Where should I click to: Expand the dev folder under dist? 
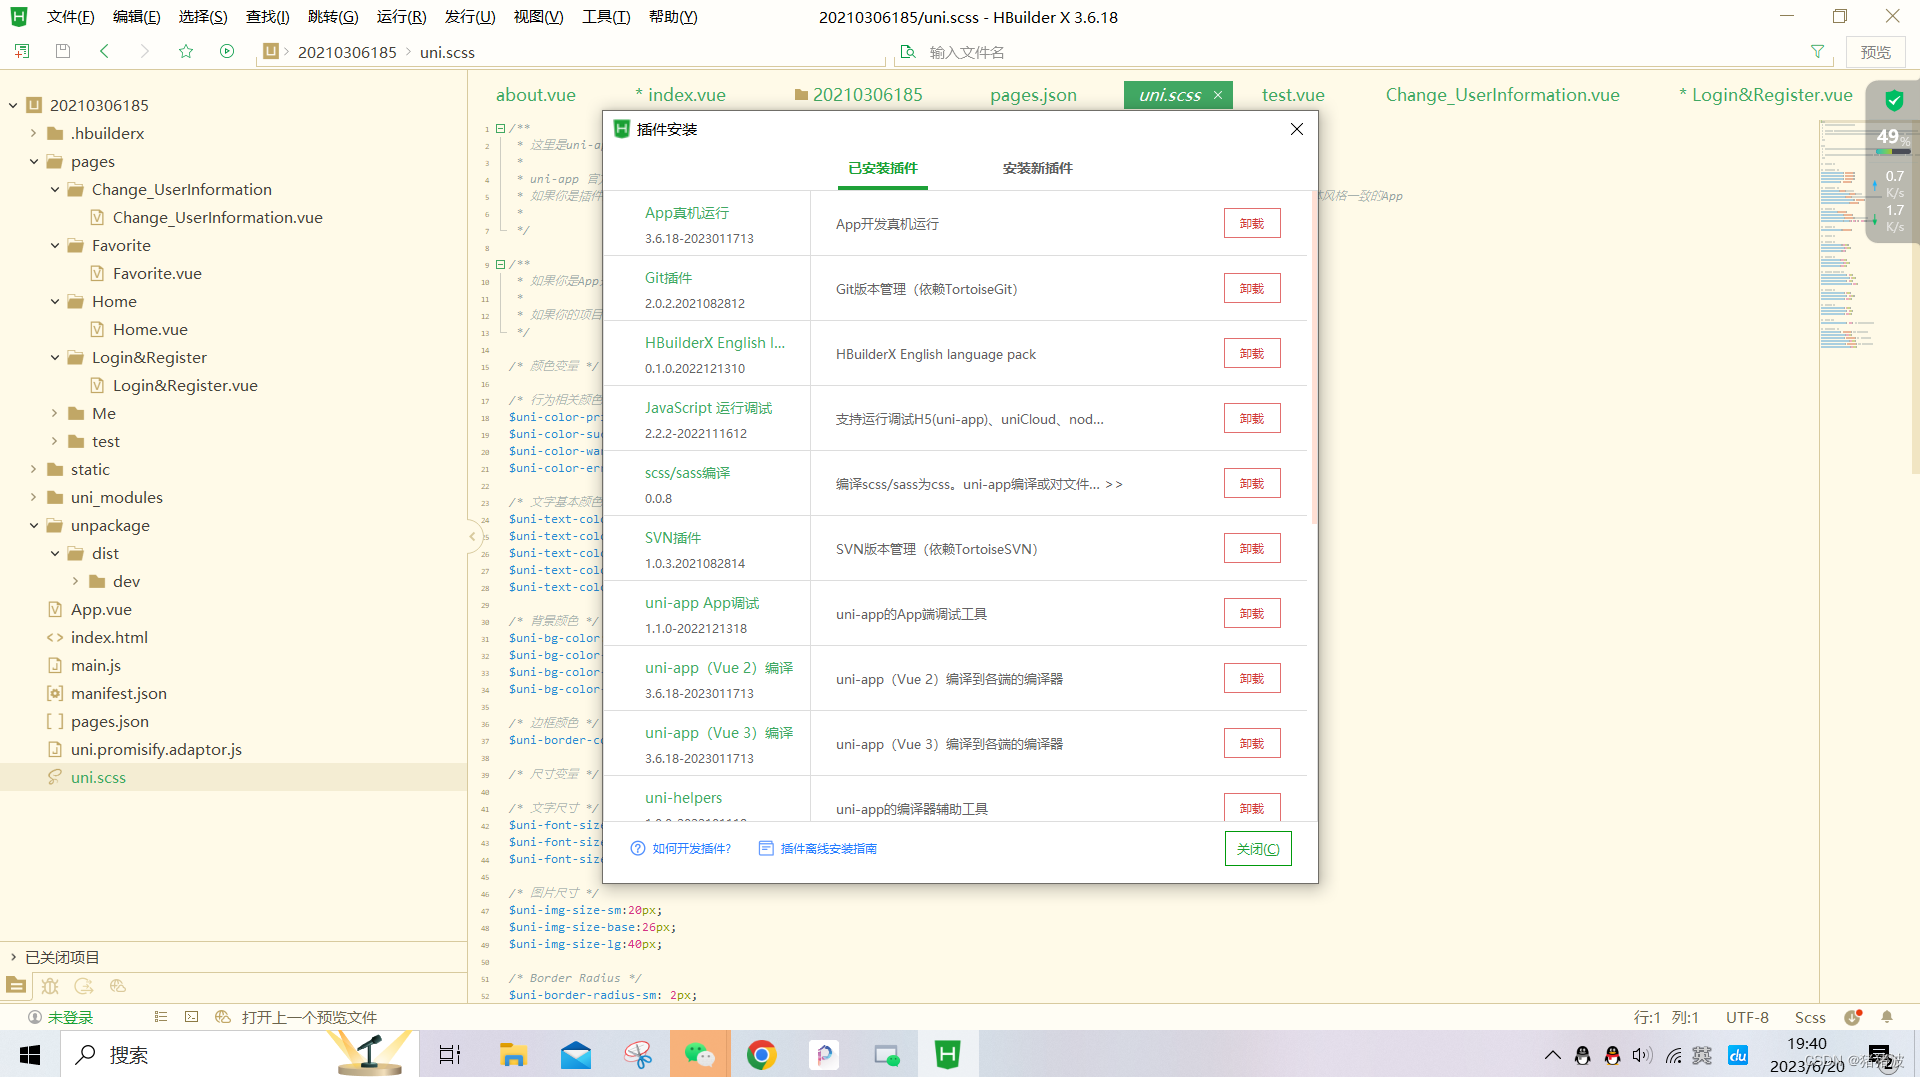coord(75,581)
